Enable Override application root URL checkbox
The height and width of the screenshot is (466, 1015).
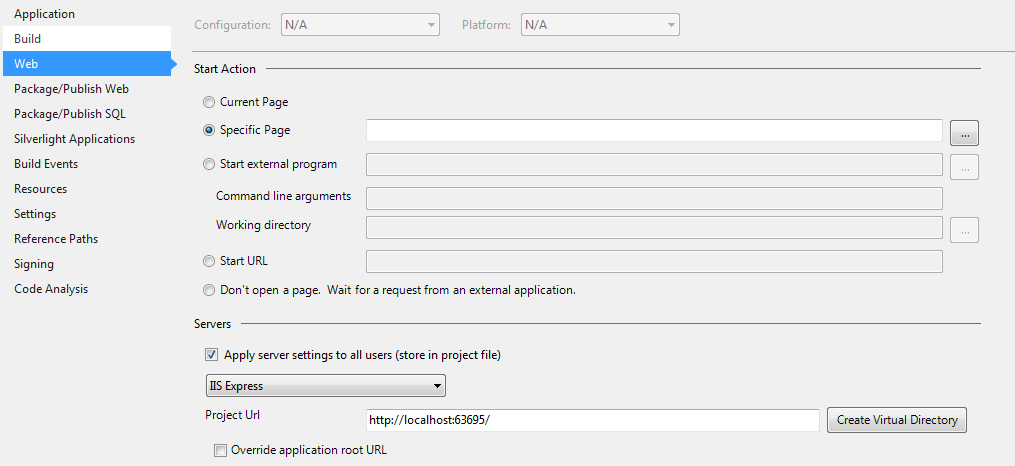221,450
